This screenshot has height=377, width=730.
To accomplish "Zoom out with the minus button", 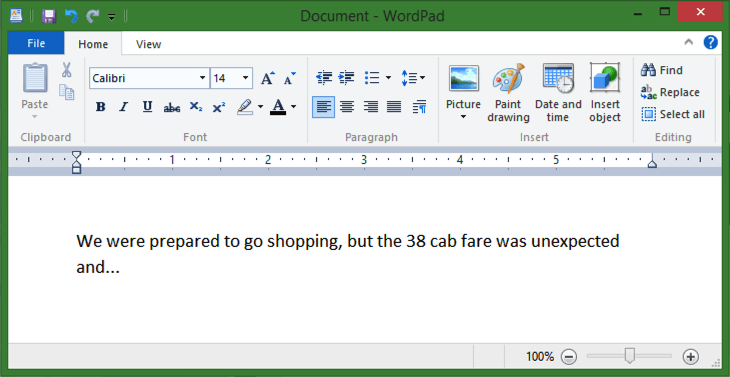I will (x=569, y=357).
